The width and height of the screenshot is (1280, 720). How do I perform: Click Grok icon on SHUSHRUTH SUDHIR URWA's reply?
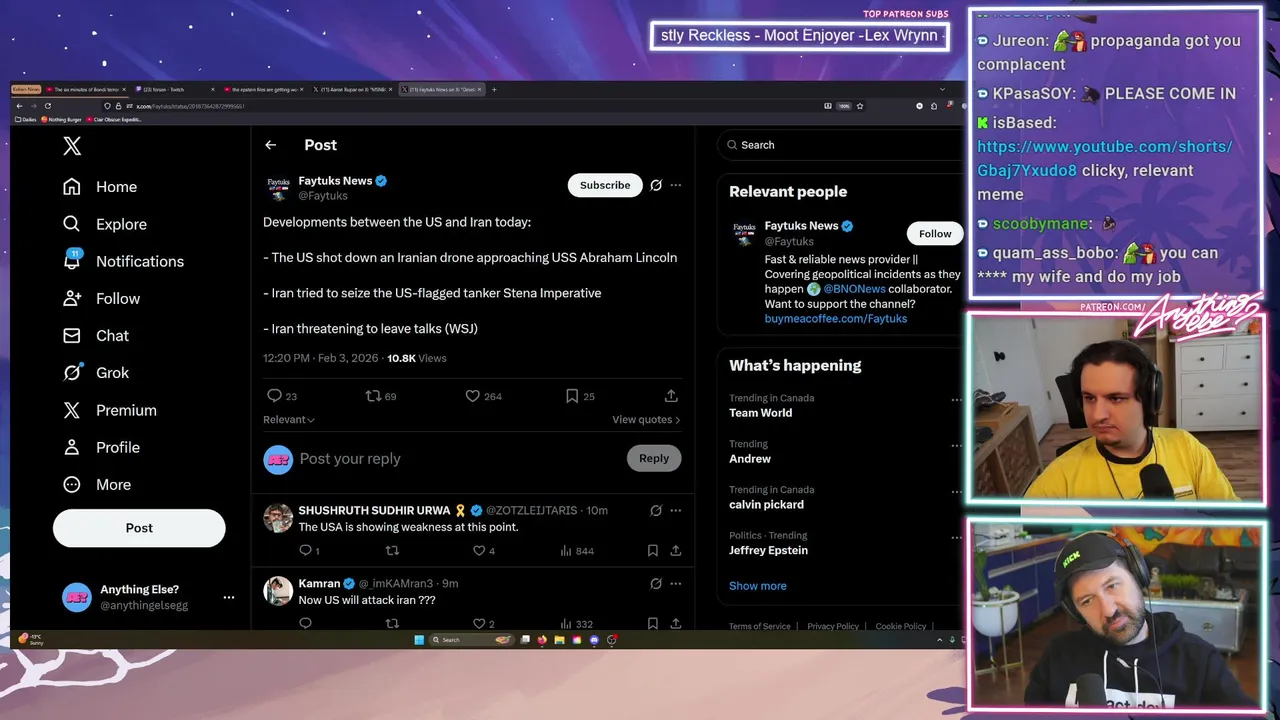[x=656, y=510]
